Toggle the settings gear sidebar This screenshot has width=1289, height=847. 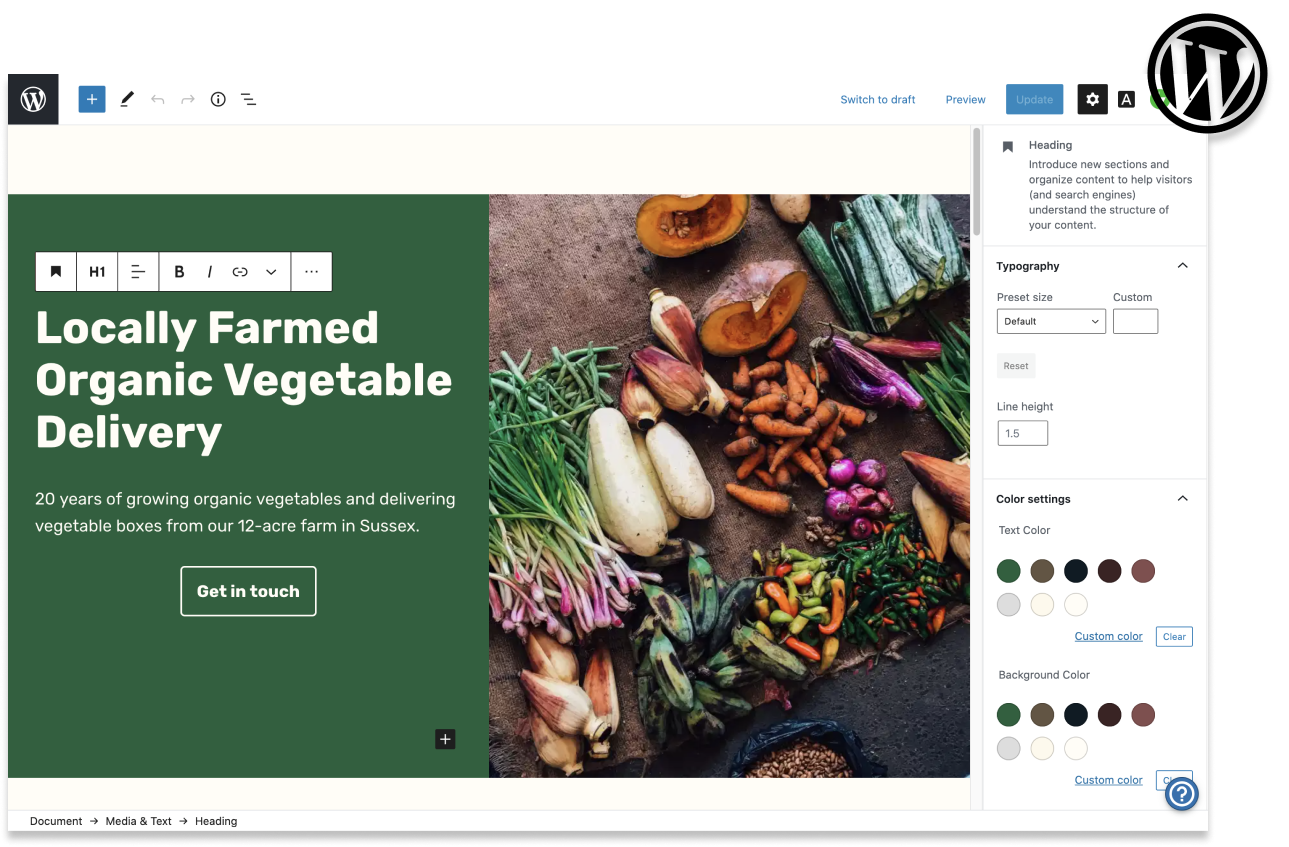pyautogui.click(x=1092, y=99)
